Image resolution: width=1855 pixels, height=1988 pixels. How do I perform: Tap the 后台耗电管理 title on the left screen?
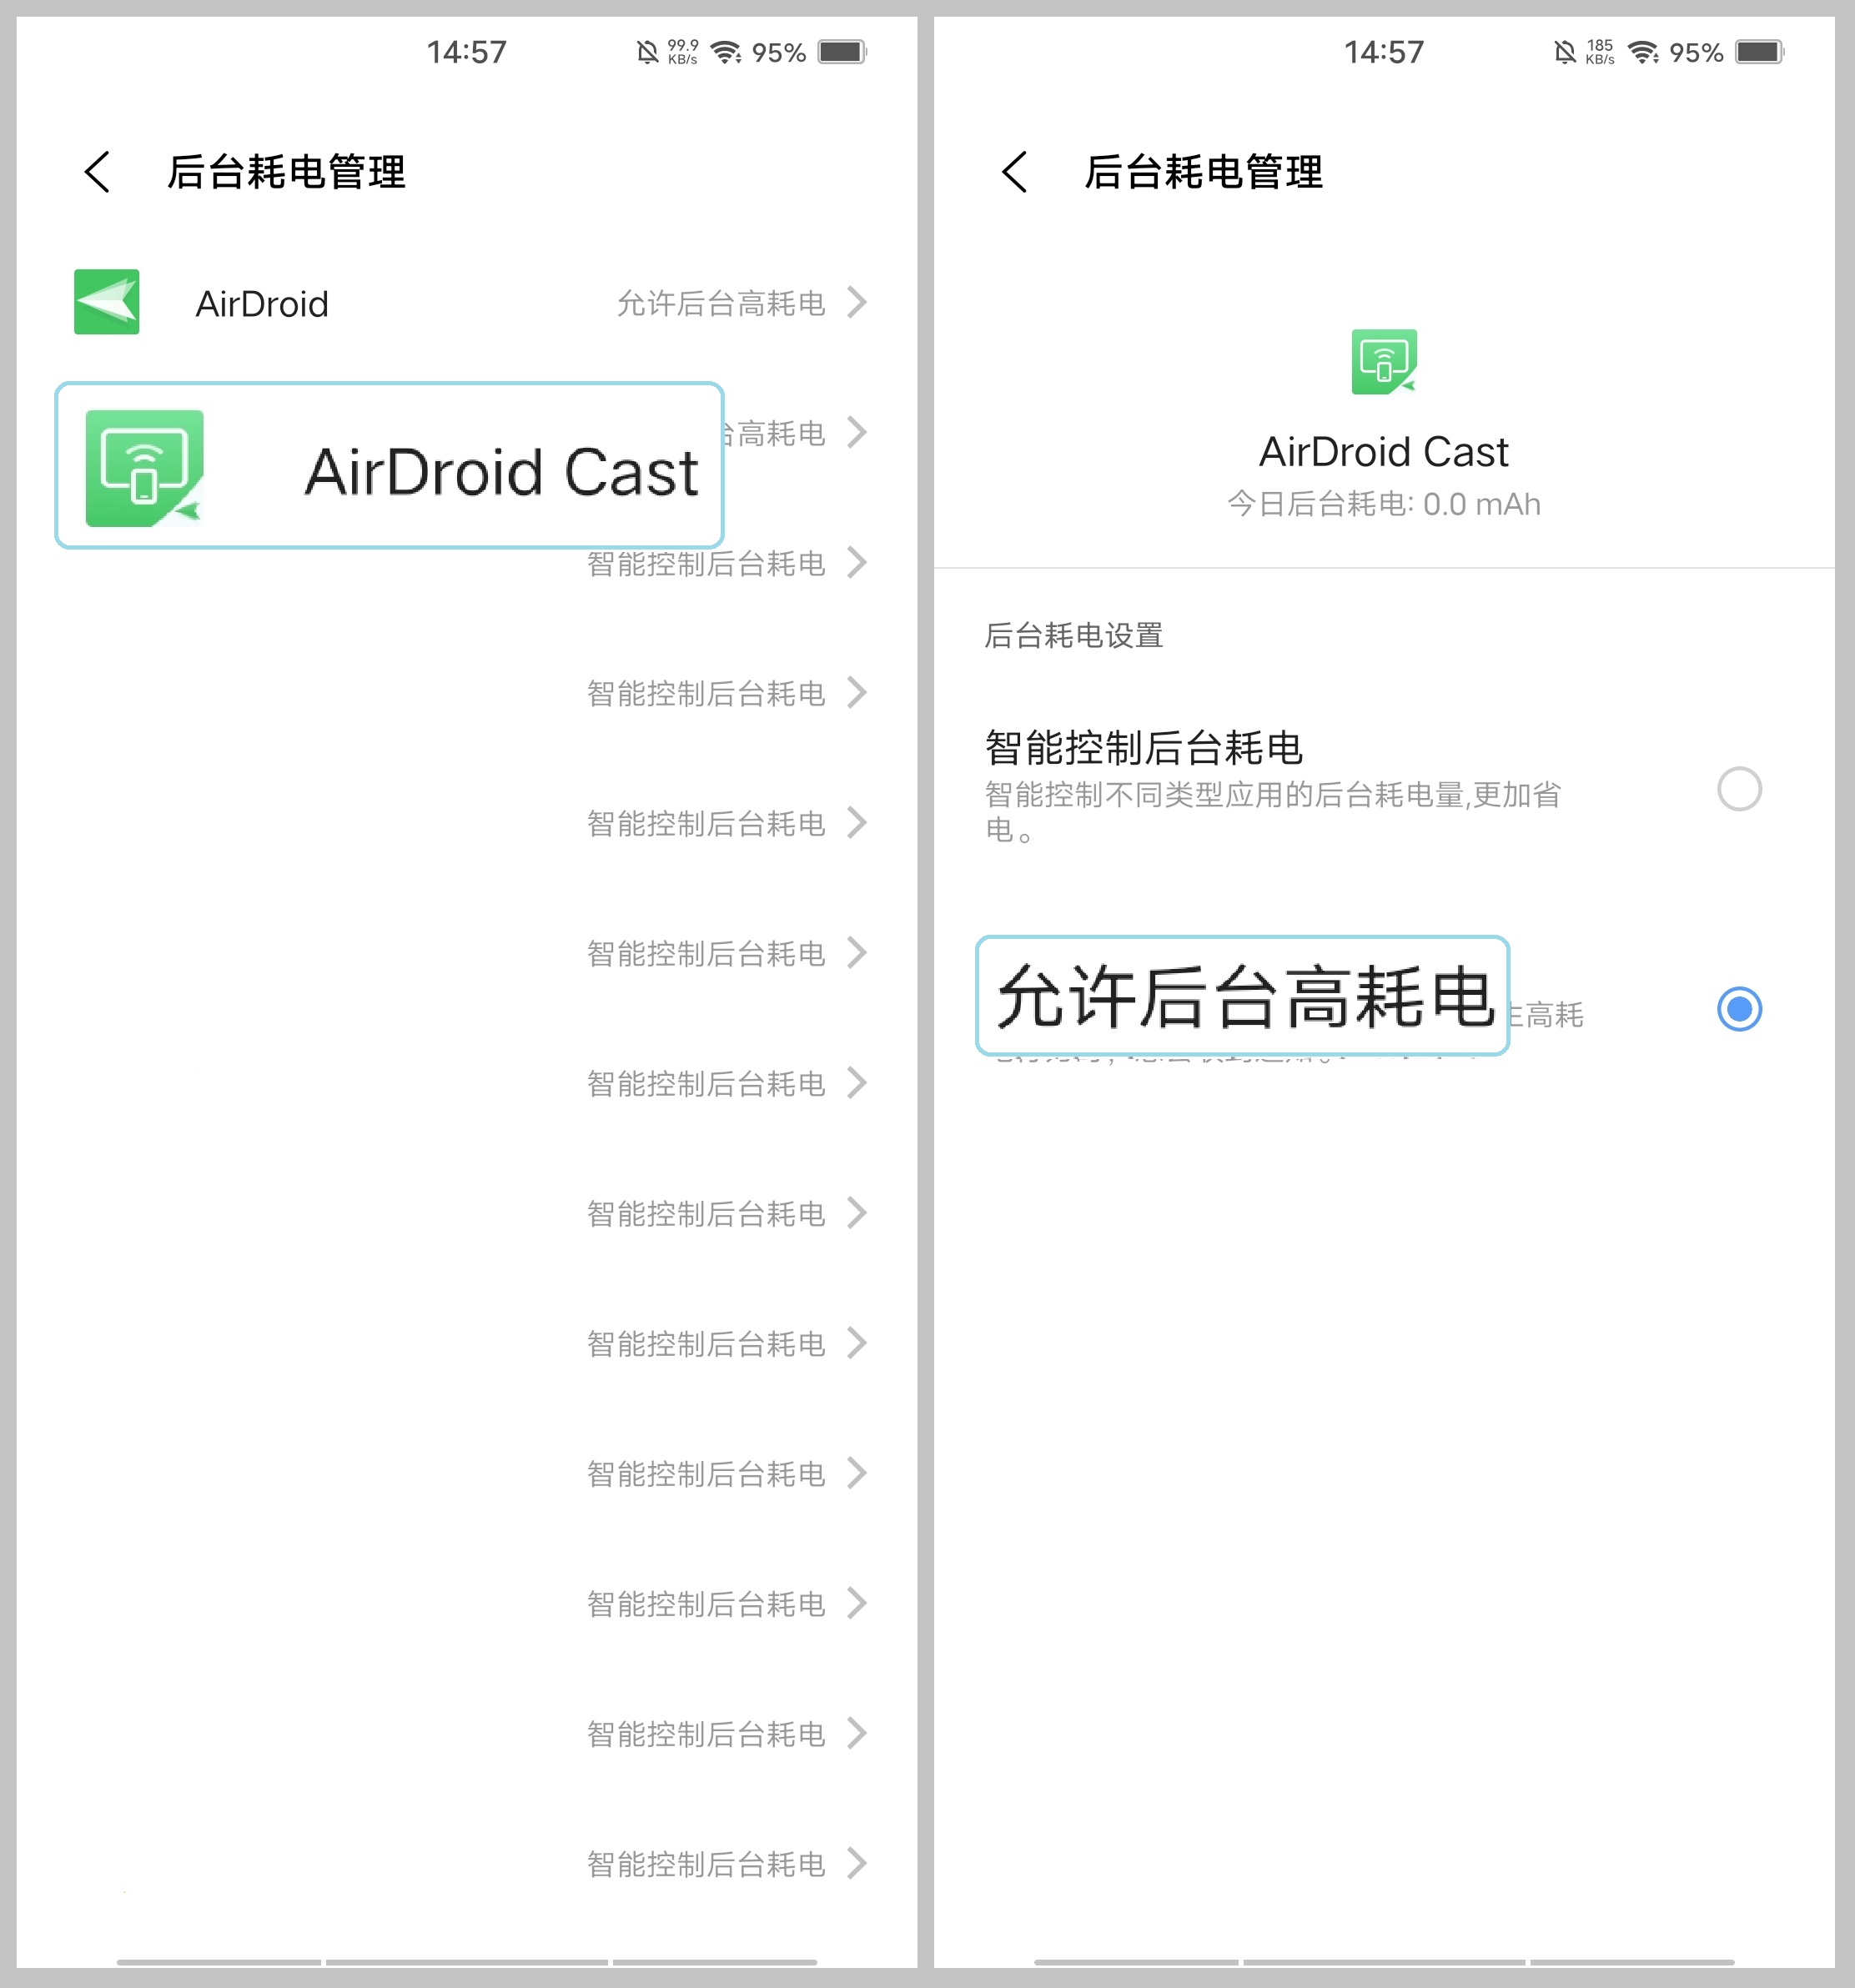(286, 172)
